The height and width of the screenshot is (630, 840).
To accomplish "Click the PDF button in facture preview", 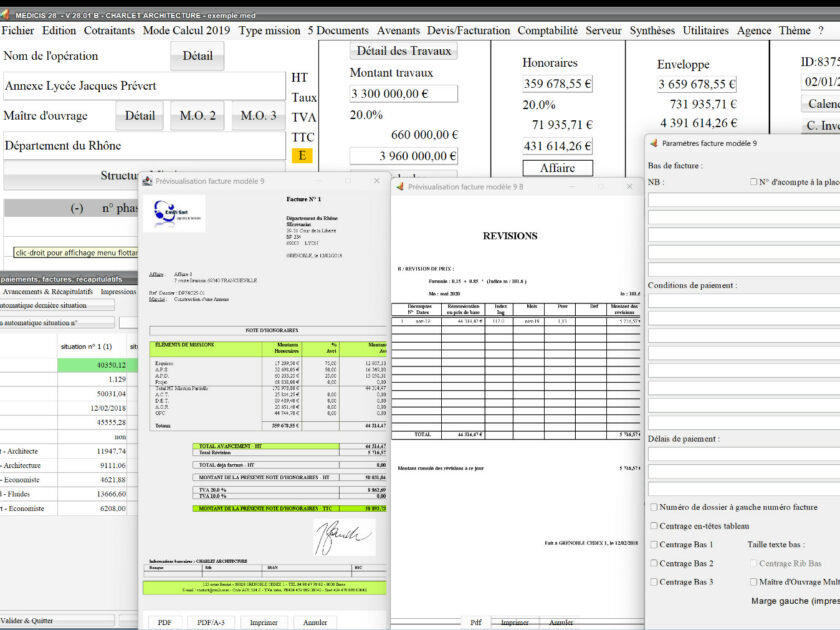I will [x=164, y=622].
